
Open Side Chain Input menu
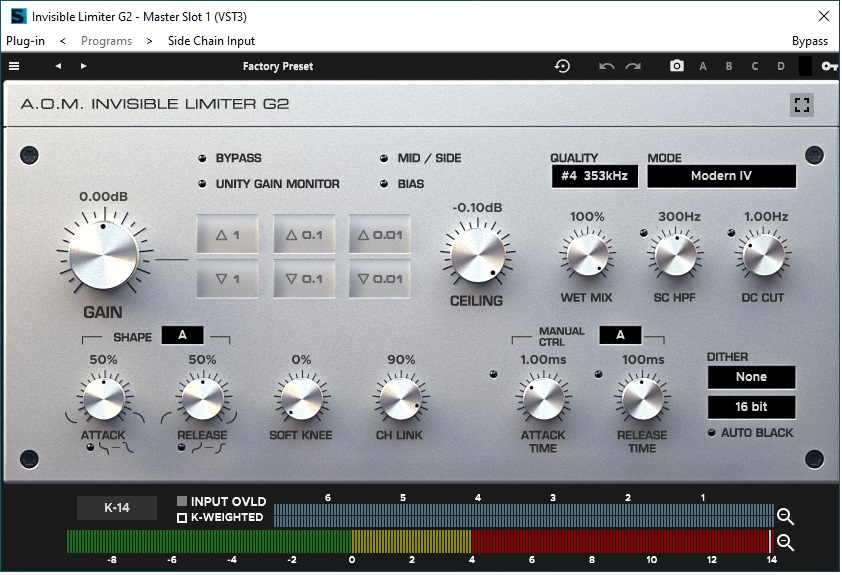[x=211, y=41]
